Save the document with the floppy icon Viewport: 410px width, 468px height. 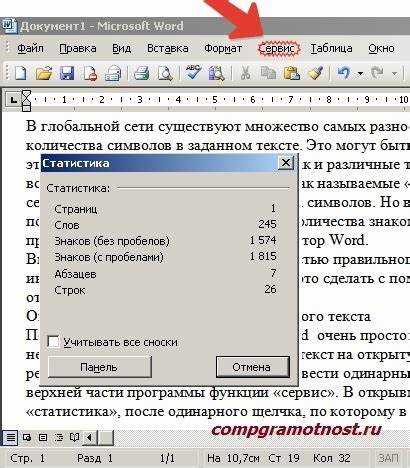coord(67,73)
